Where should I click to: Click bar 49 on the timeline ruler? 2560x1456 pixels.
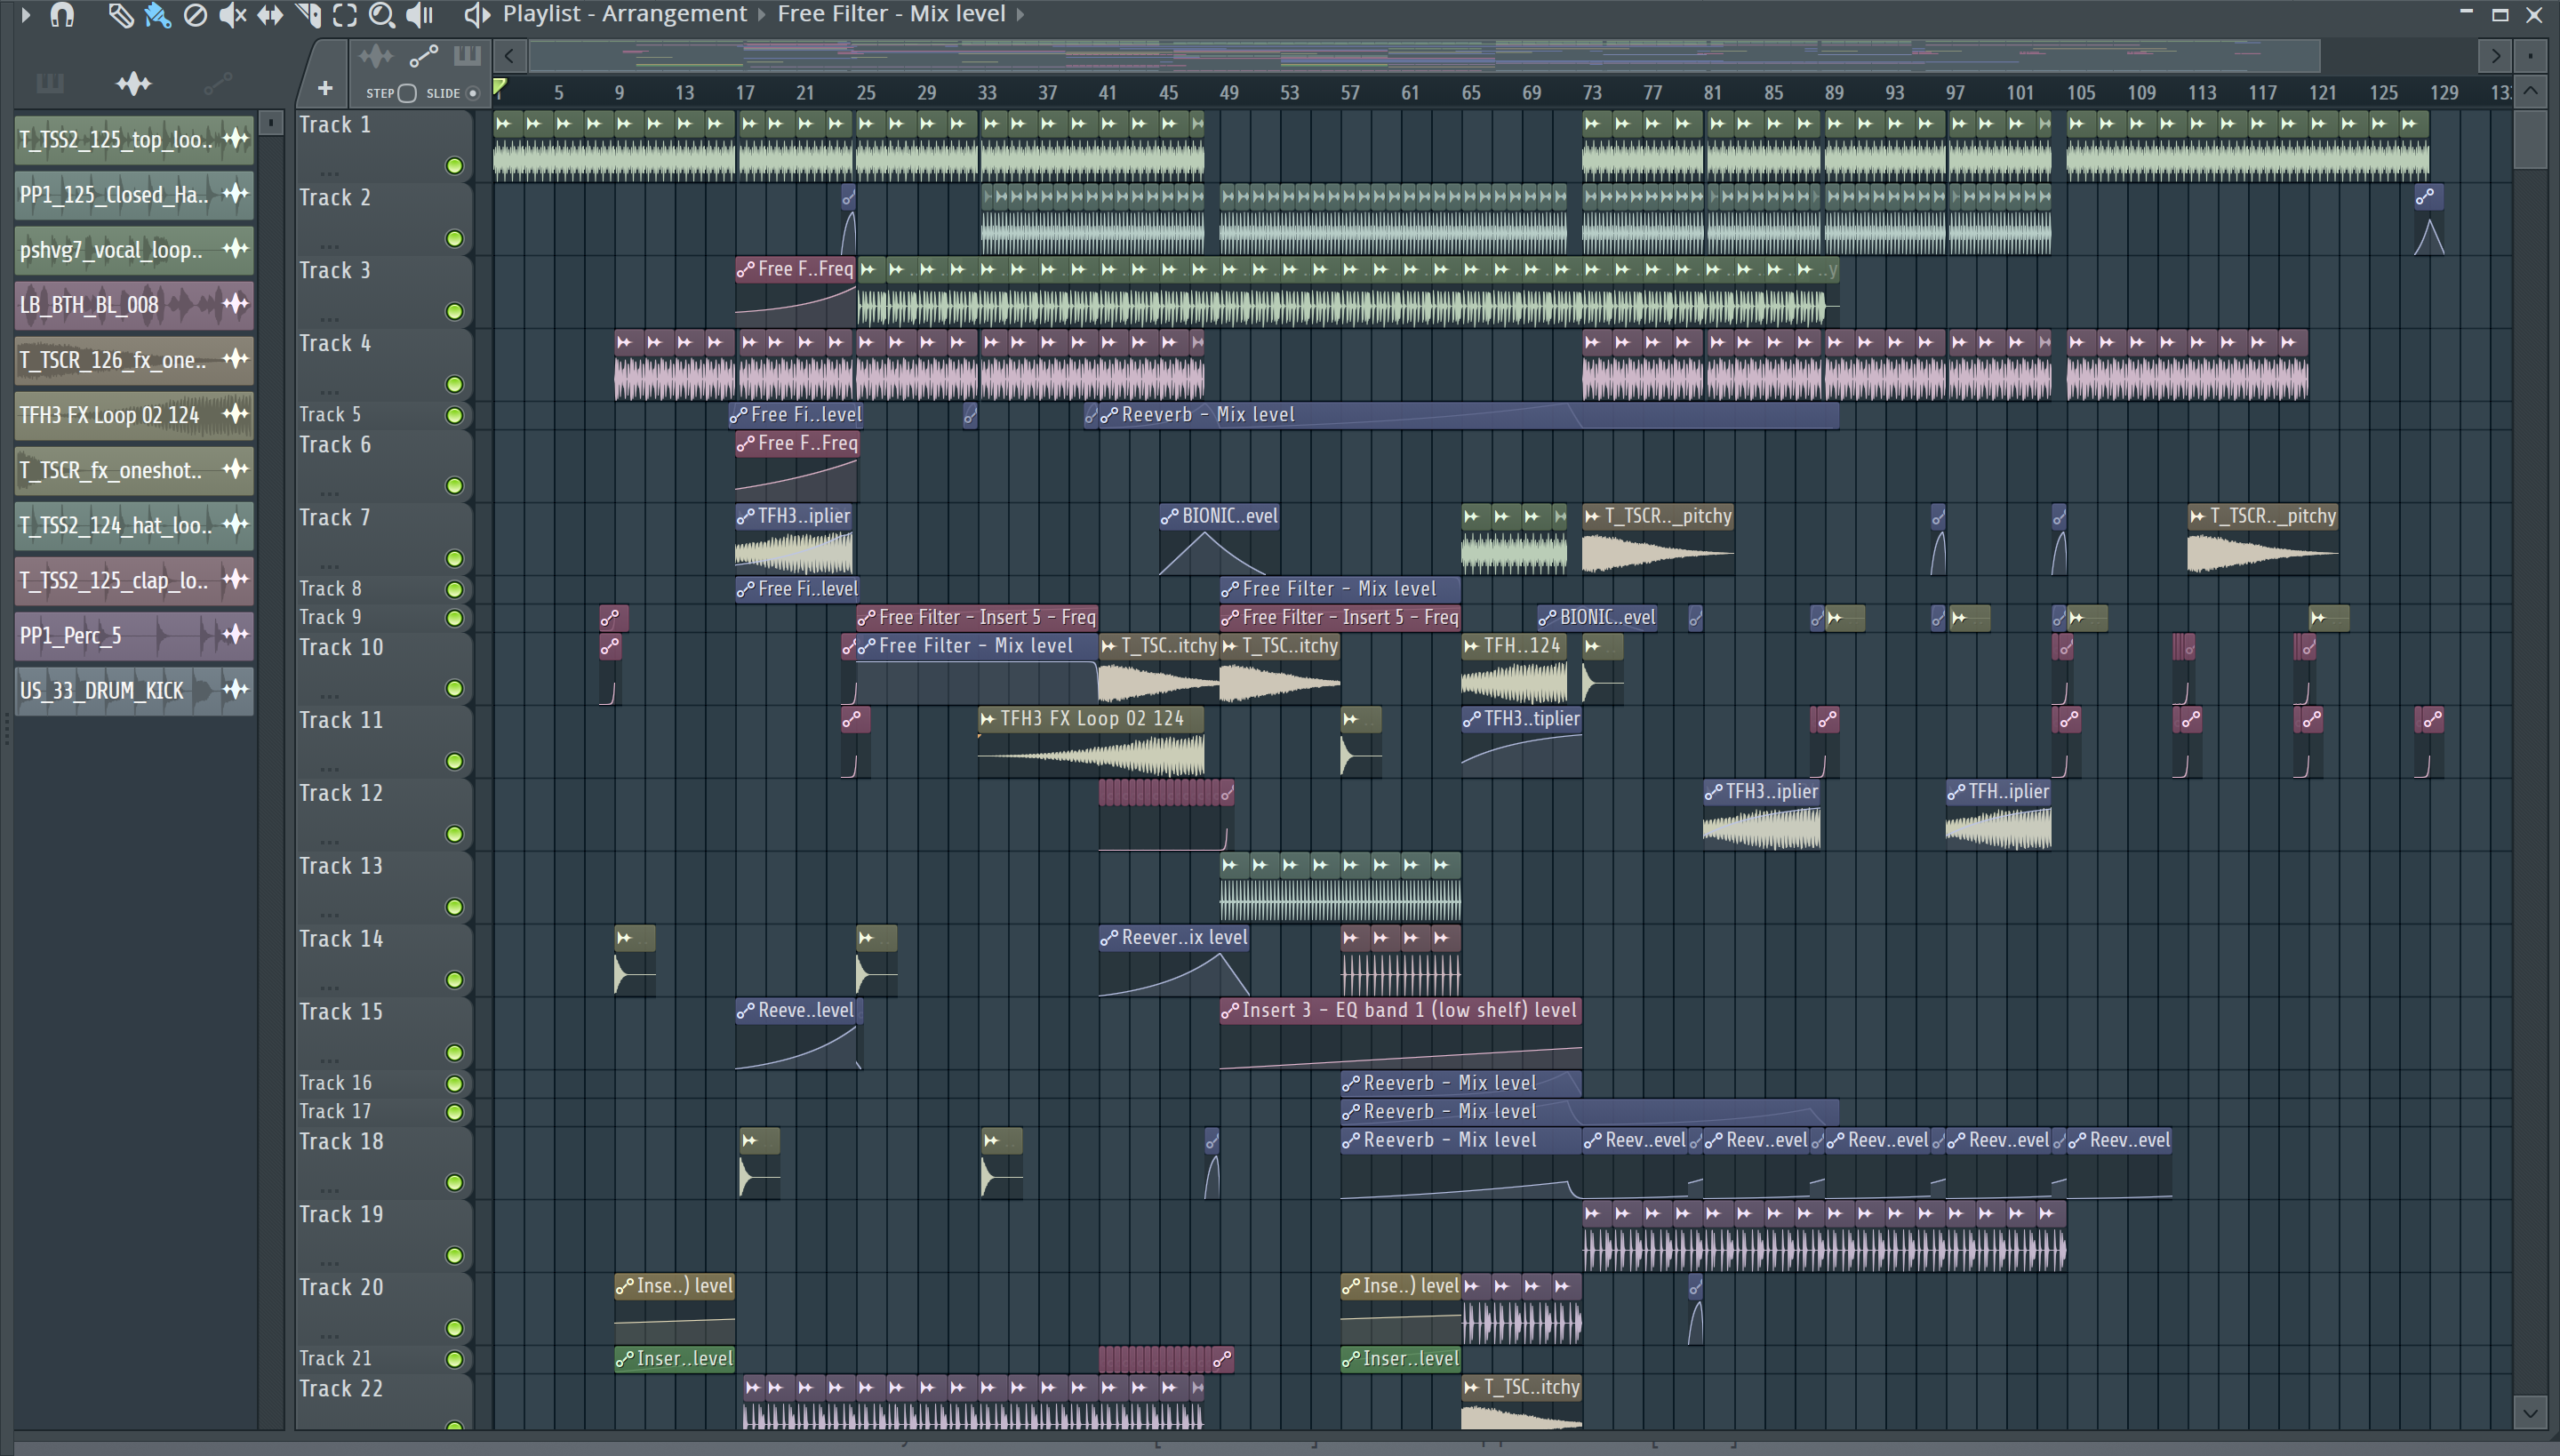pos(1229,93)
